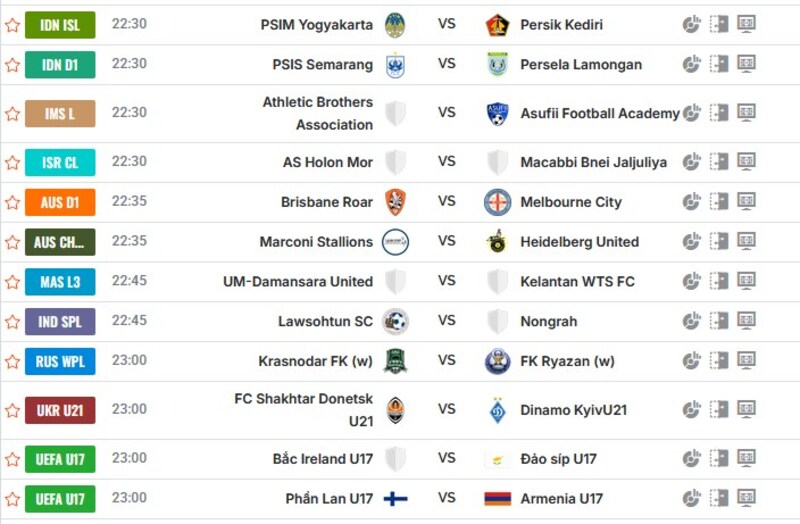Click FC Shakhtar Donetsk U21 crest
The height and width of the screenshot is (524, 800).
point(396,410)
